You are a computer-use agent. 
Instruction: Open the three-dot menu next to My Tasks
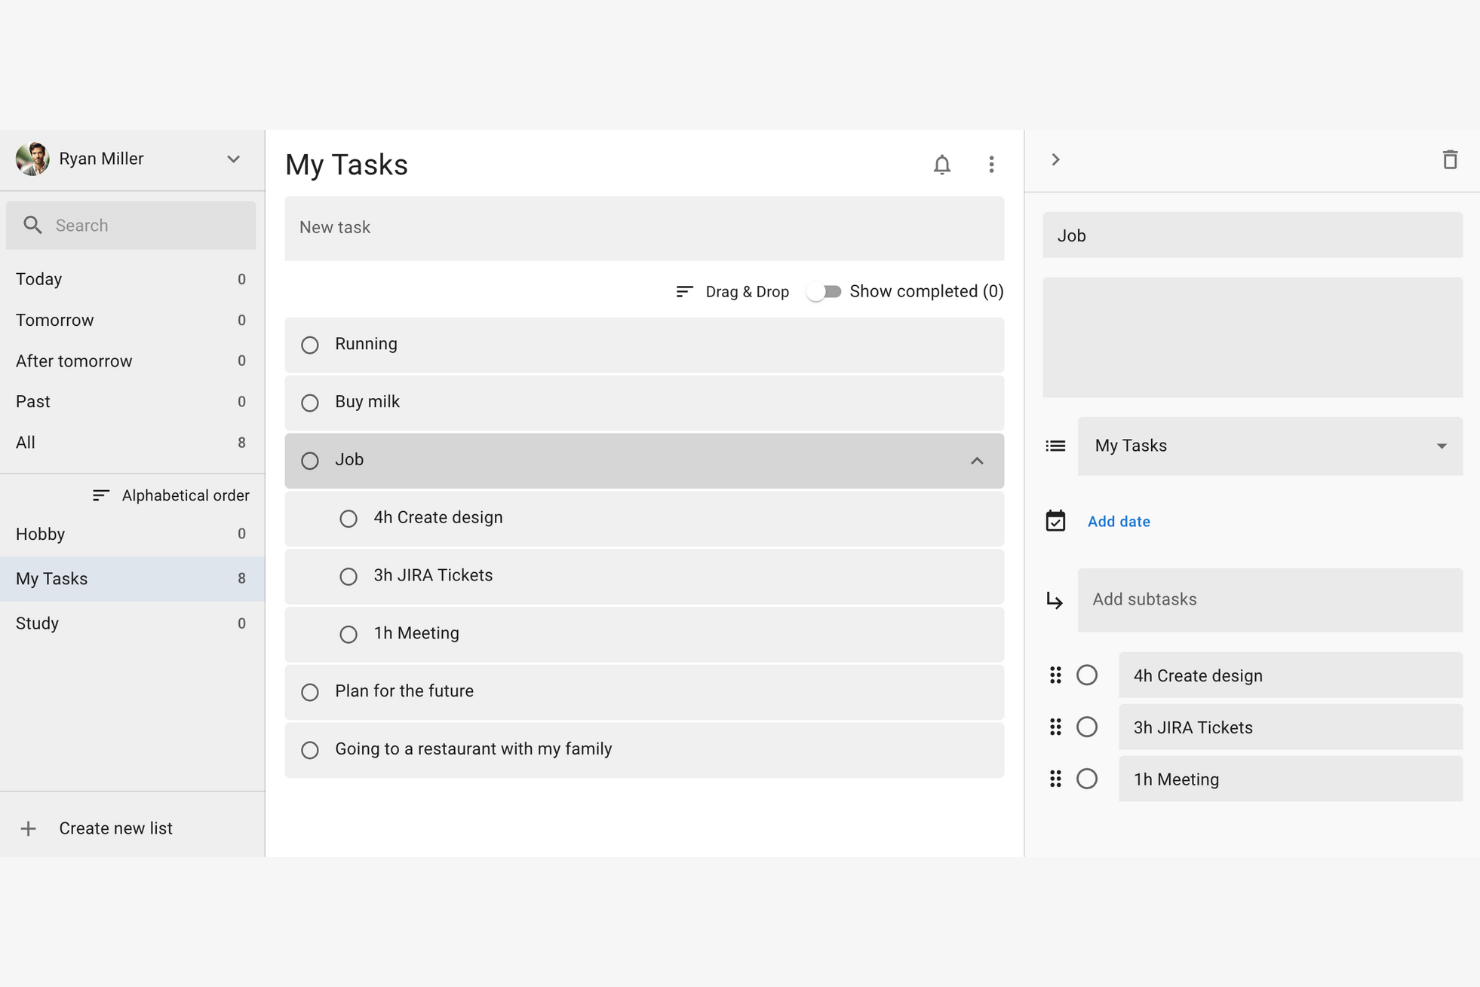pyautogui.click(x=991, y=164)
